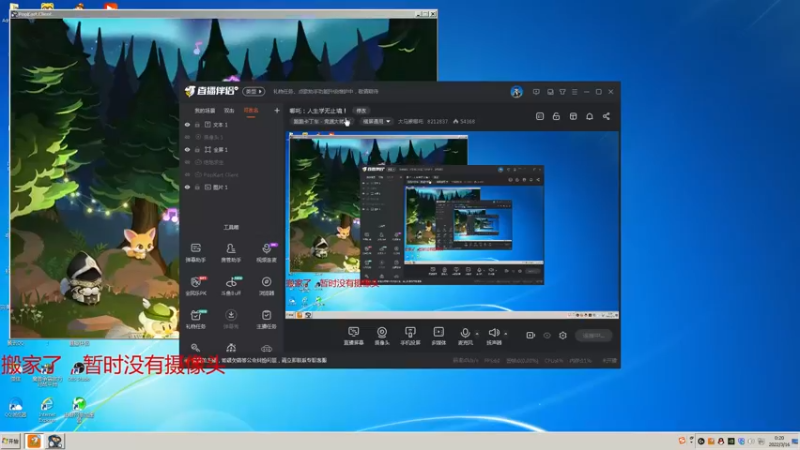The width and height of the screenshot is (800, 450).
Task: Click the shirt skin icon in title bar
Action: pyautogui.click(x=562, y=92)
